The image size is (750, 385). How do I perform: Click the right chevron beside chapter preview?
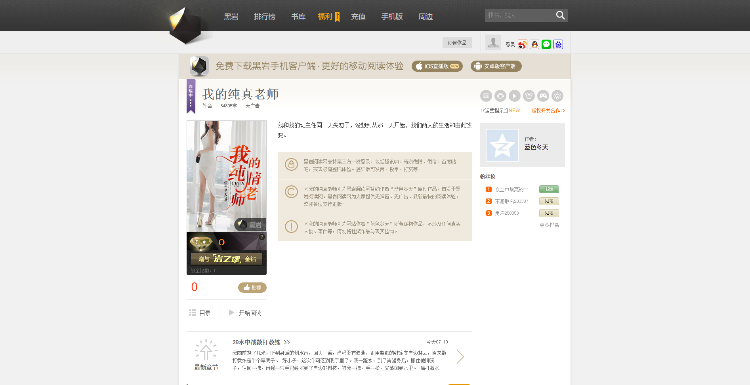click(x=460, y=357)
